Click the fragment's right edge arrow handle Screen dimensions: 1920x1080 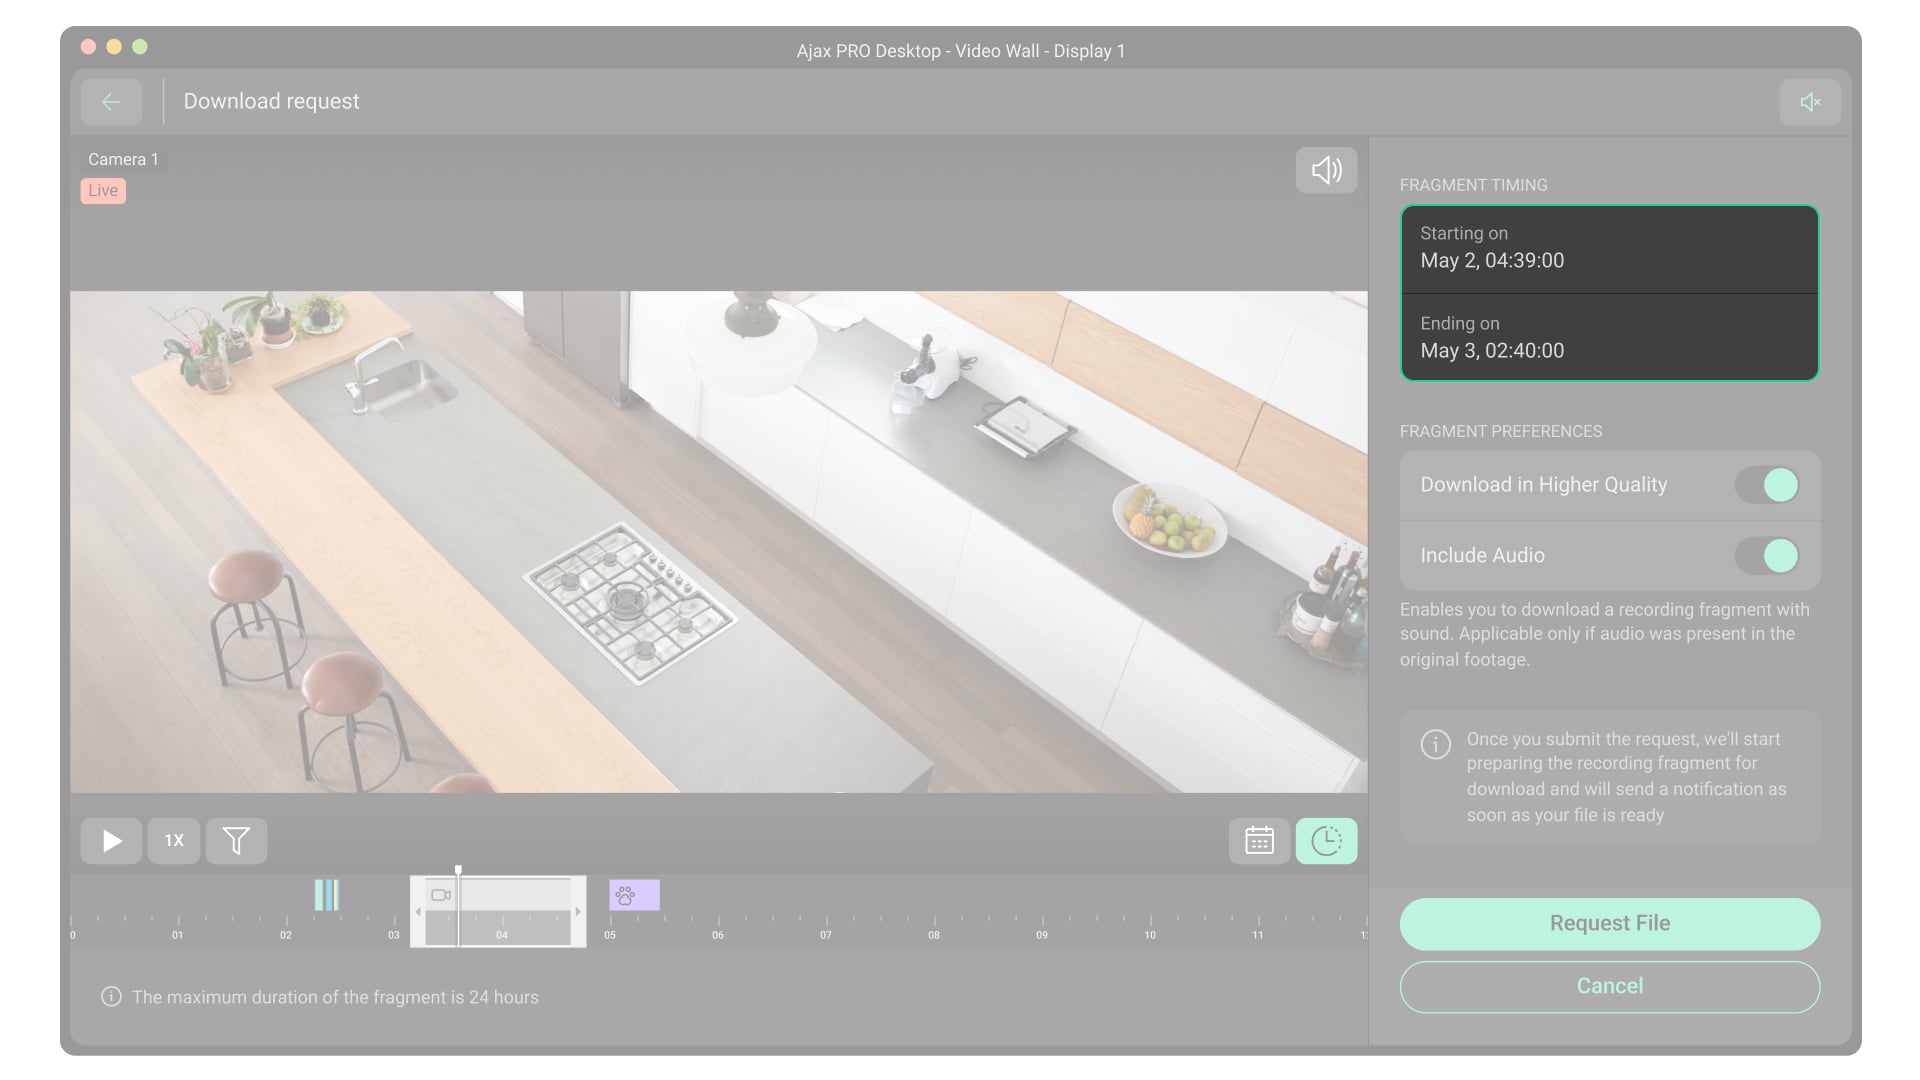578,912
